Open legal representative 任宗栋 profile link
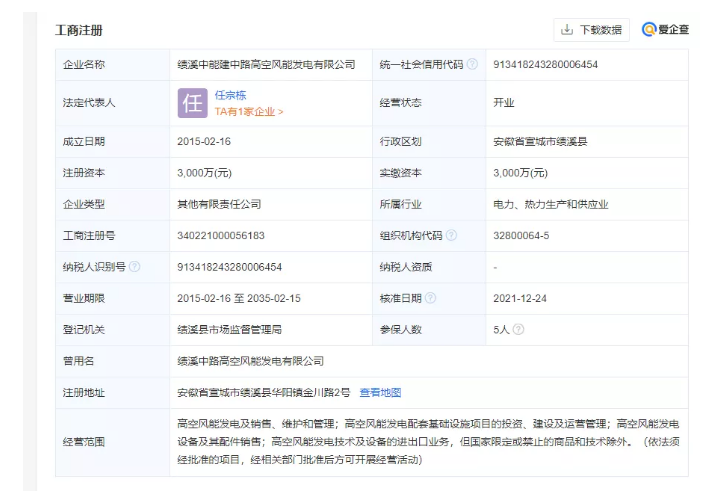 click(x=231, y=95)
